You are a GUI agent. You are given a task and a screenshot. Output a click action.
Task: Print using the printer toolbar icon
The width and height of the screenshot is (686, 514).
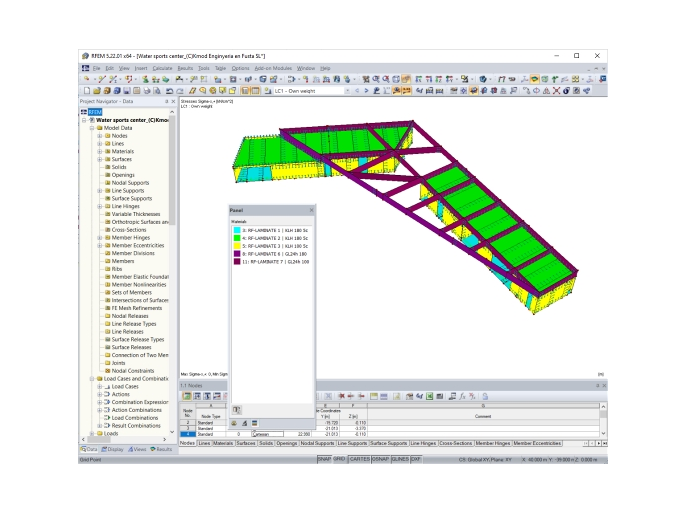tap(147, 91)
